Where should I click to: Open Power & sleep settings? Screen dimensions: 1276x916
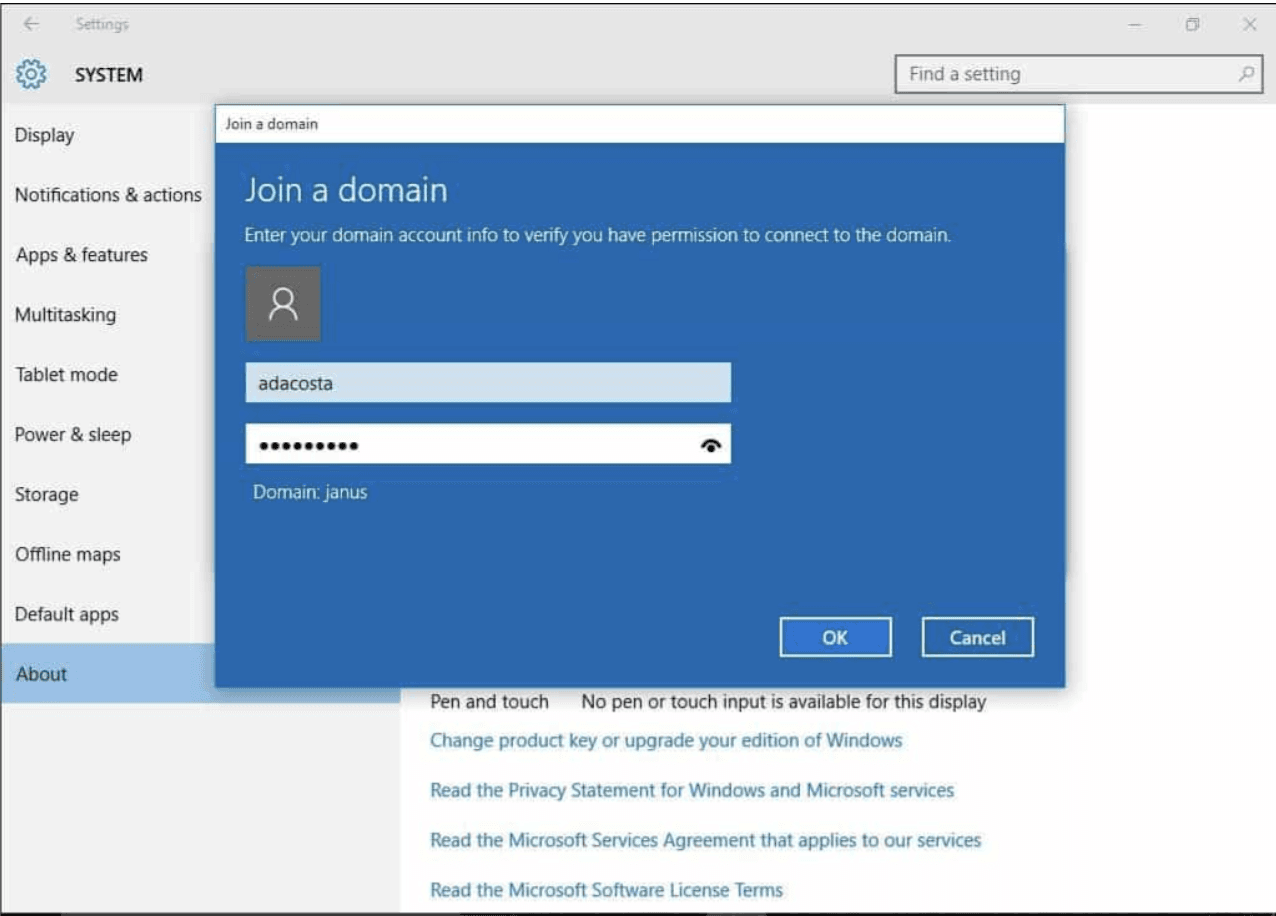click(72, 435)
